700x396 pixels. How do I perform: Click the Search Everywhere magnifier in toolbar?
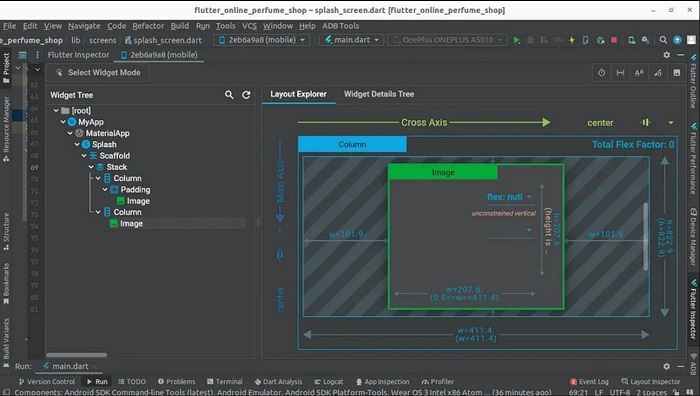pos(663,40)
